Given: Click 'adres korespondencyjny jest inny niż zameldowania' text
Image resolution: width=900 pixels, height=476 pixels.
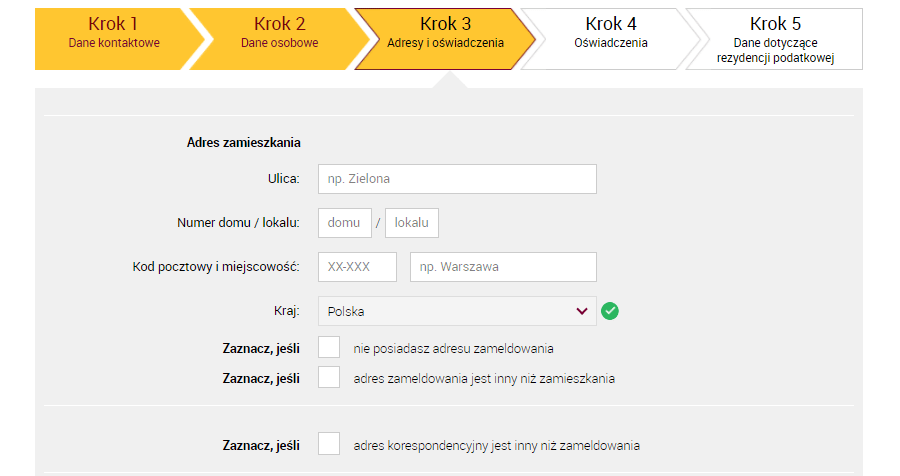Looking at the screenshot, I should (496, 446).
